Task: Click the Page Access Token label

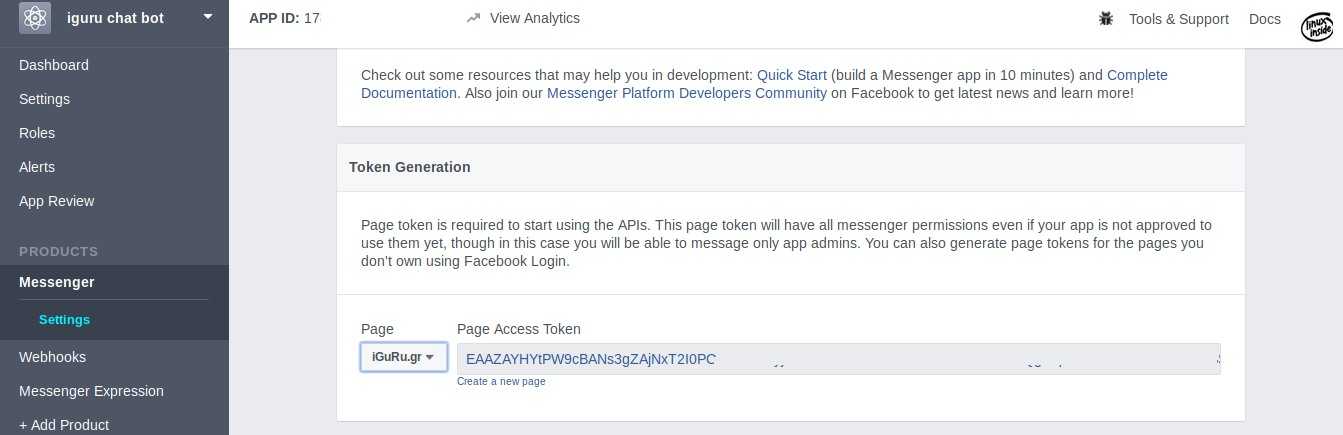Action: click(x=519, y=329)
